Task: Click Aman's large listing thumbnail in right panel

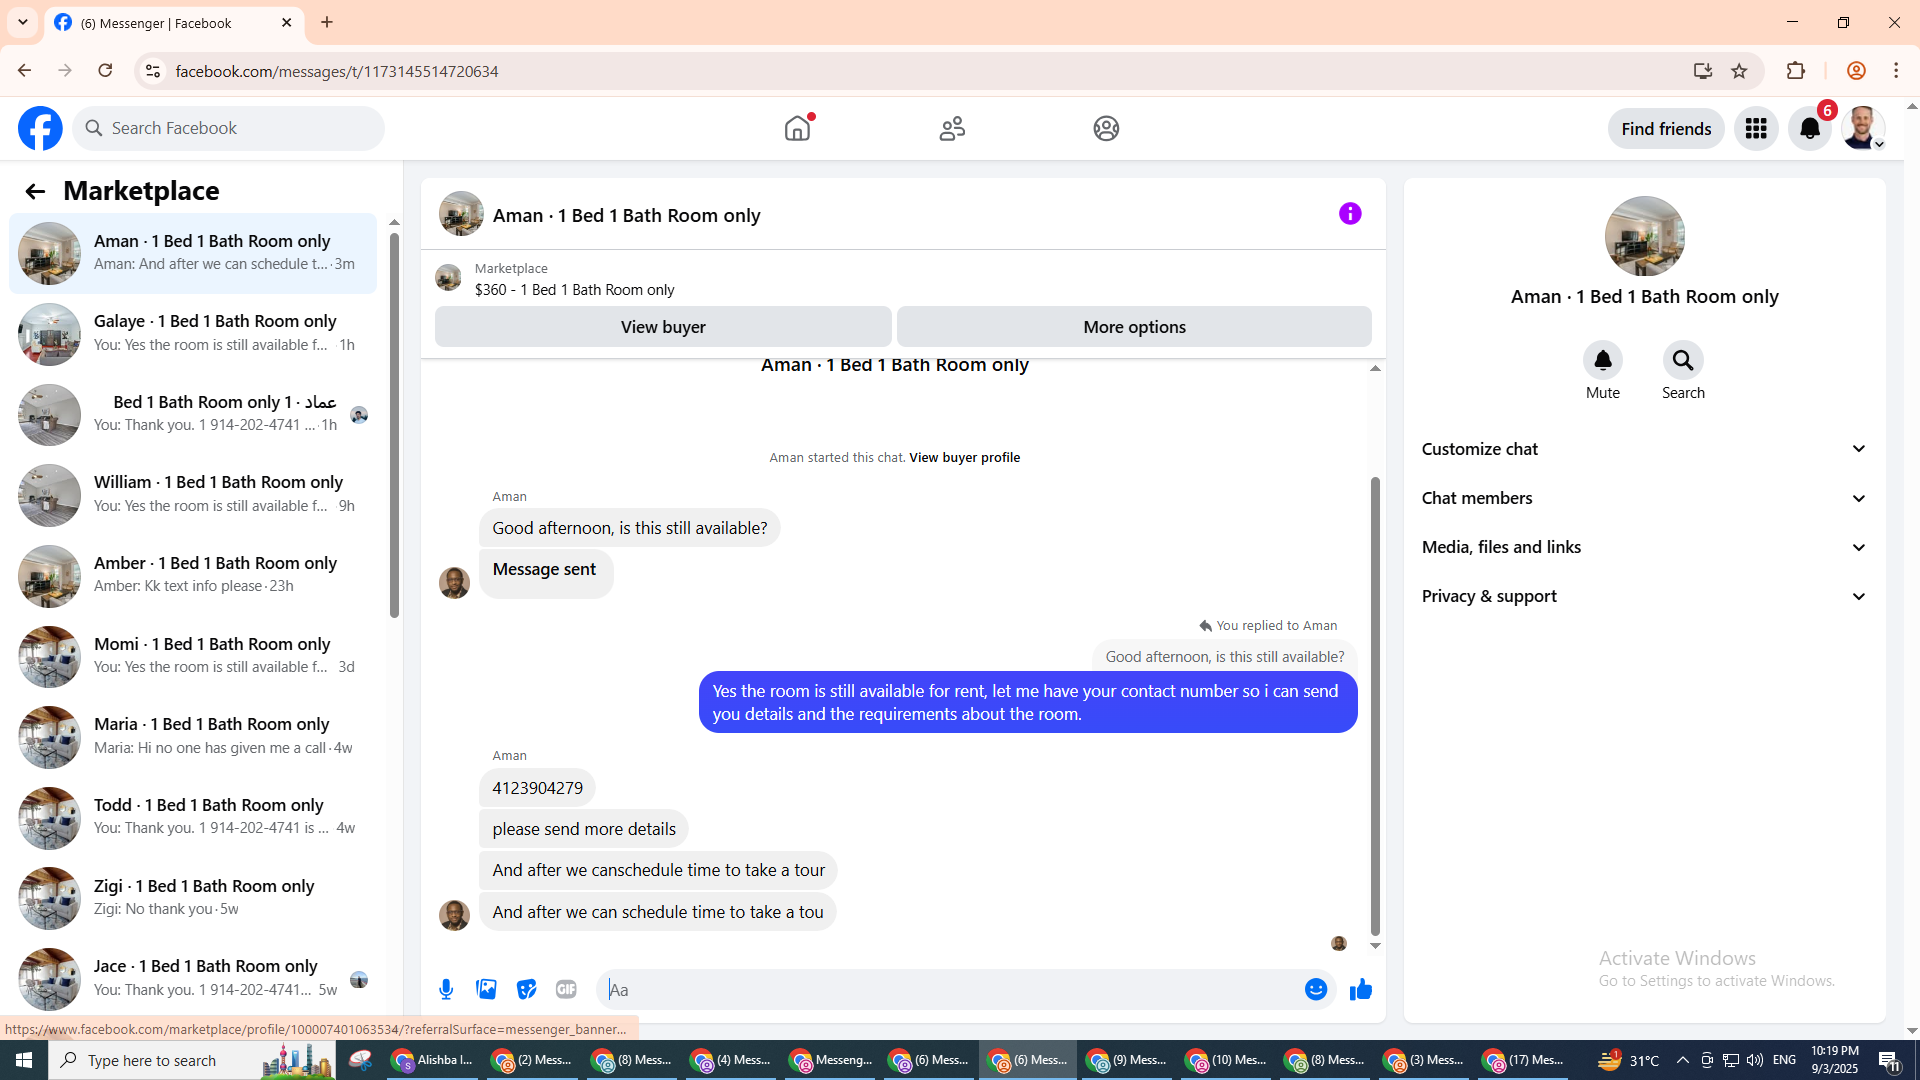Action: (x=1644, y=236)
